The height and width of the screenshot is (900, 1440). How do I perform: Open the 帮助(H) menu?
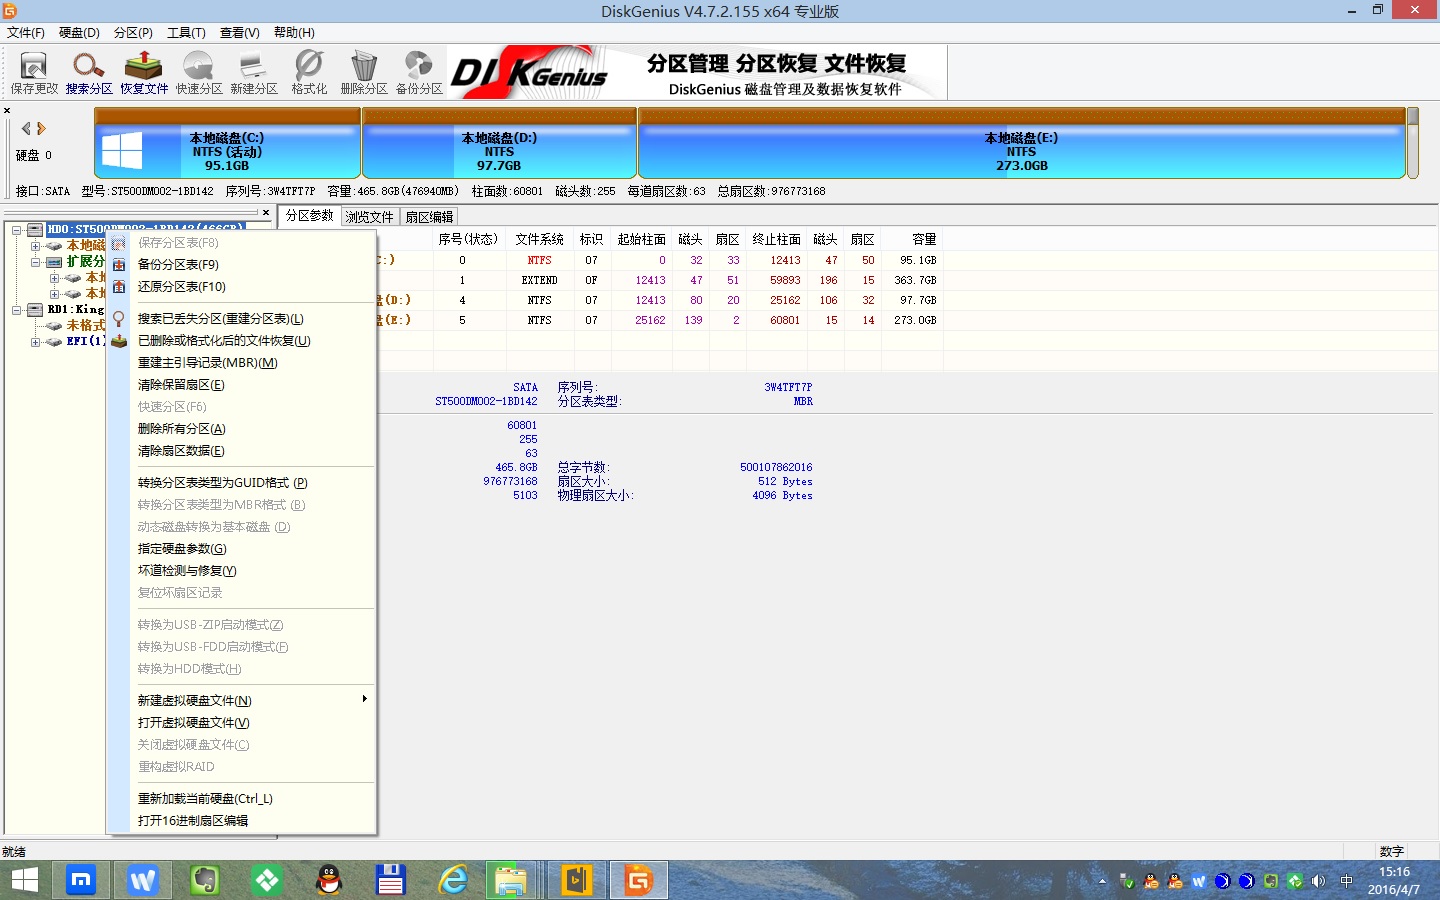[294, 33]
